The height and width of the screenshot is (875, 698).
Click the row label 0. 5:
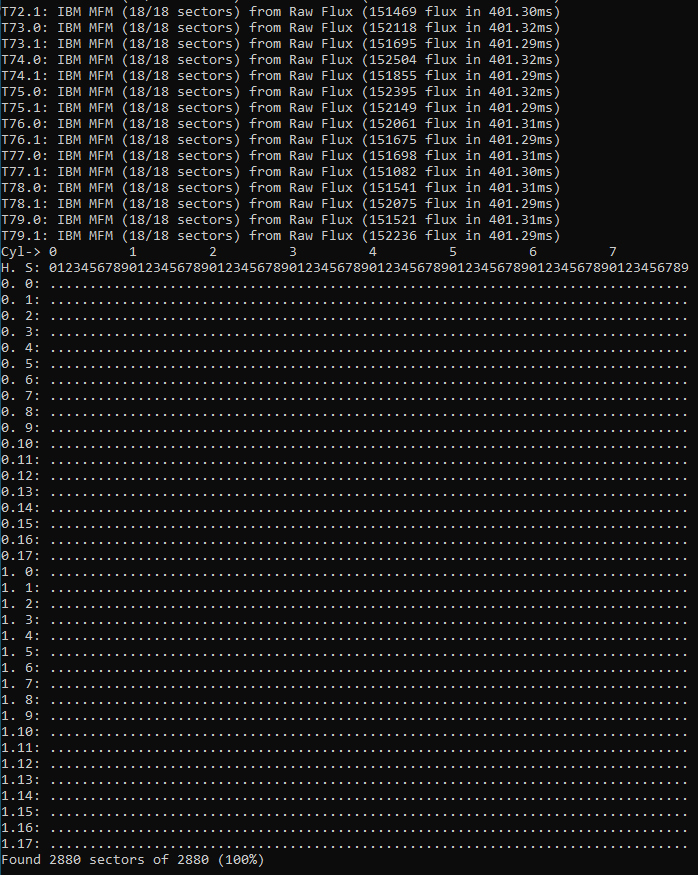(x=20, y=364)
